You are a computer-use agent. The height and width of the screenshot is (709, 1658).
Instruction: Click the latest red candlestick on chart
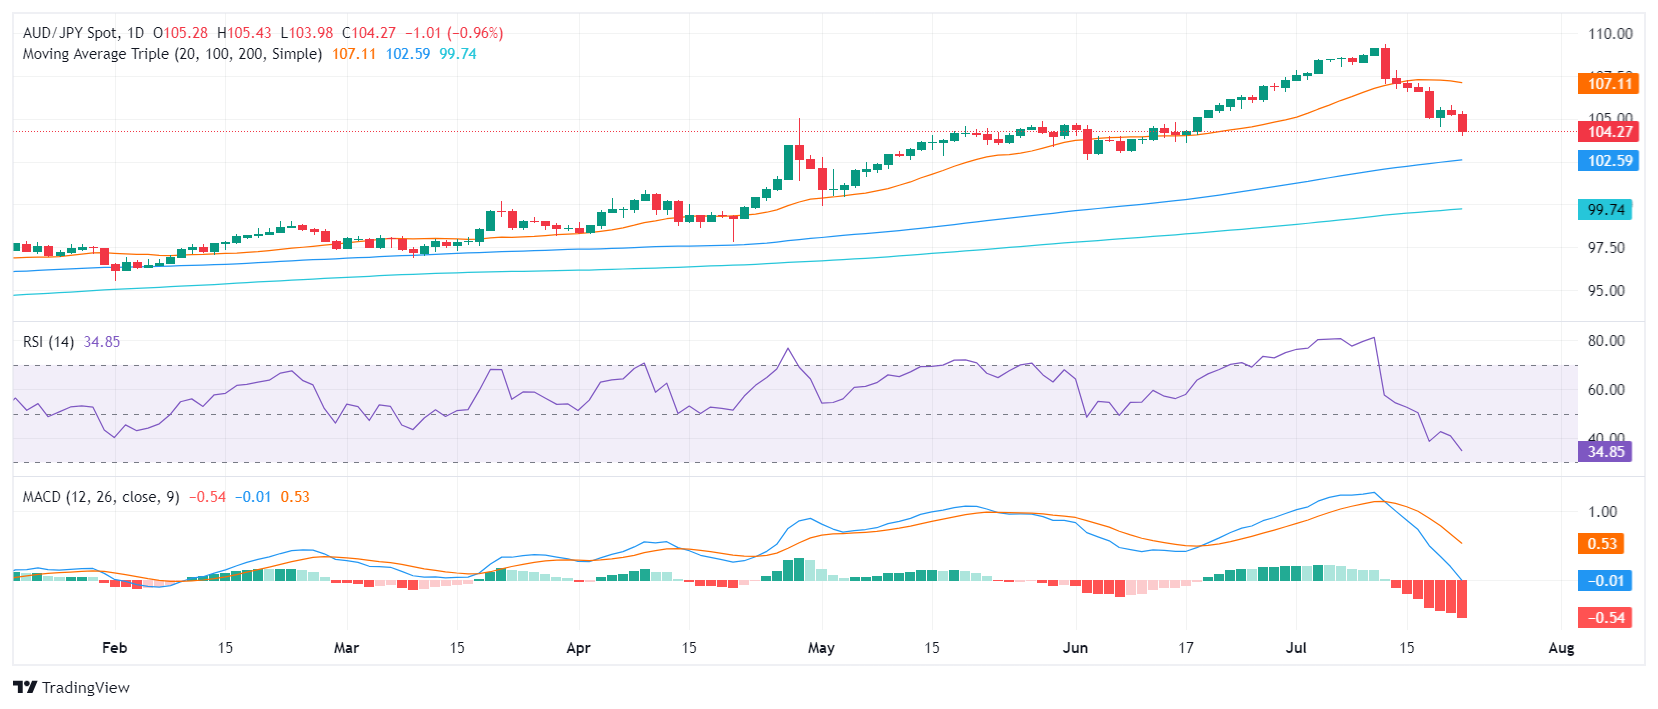click(1463, 123)
